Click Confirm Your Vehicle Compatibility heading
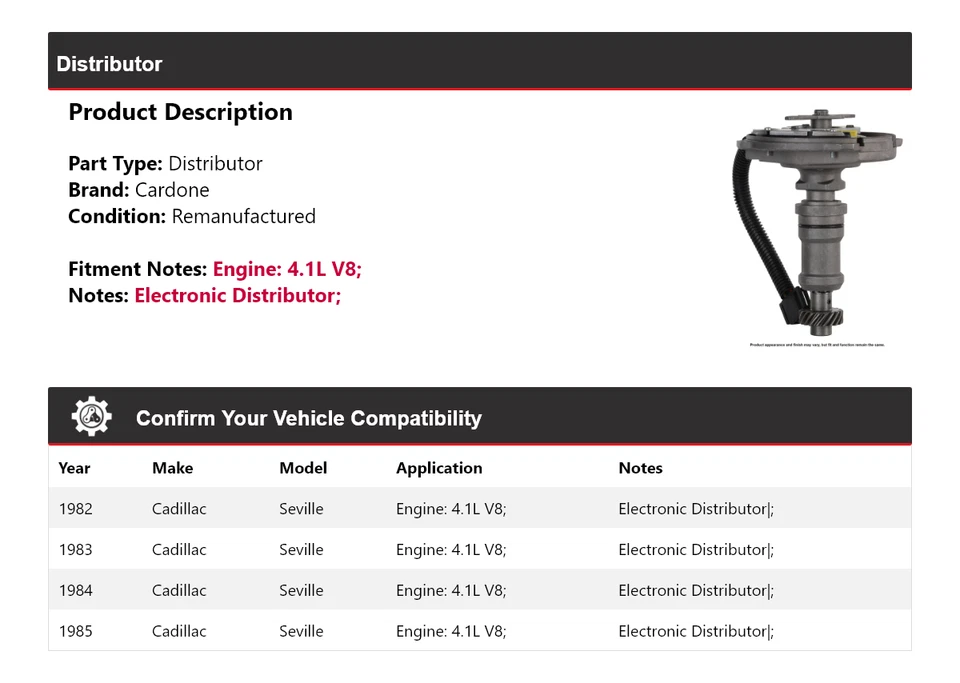 tap(308, 419)
